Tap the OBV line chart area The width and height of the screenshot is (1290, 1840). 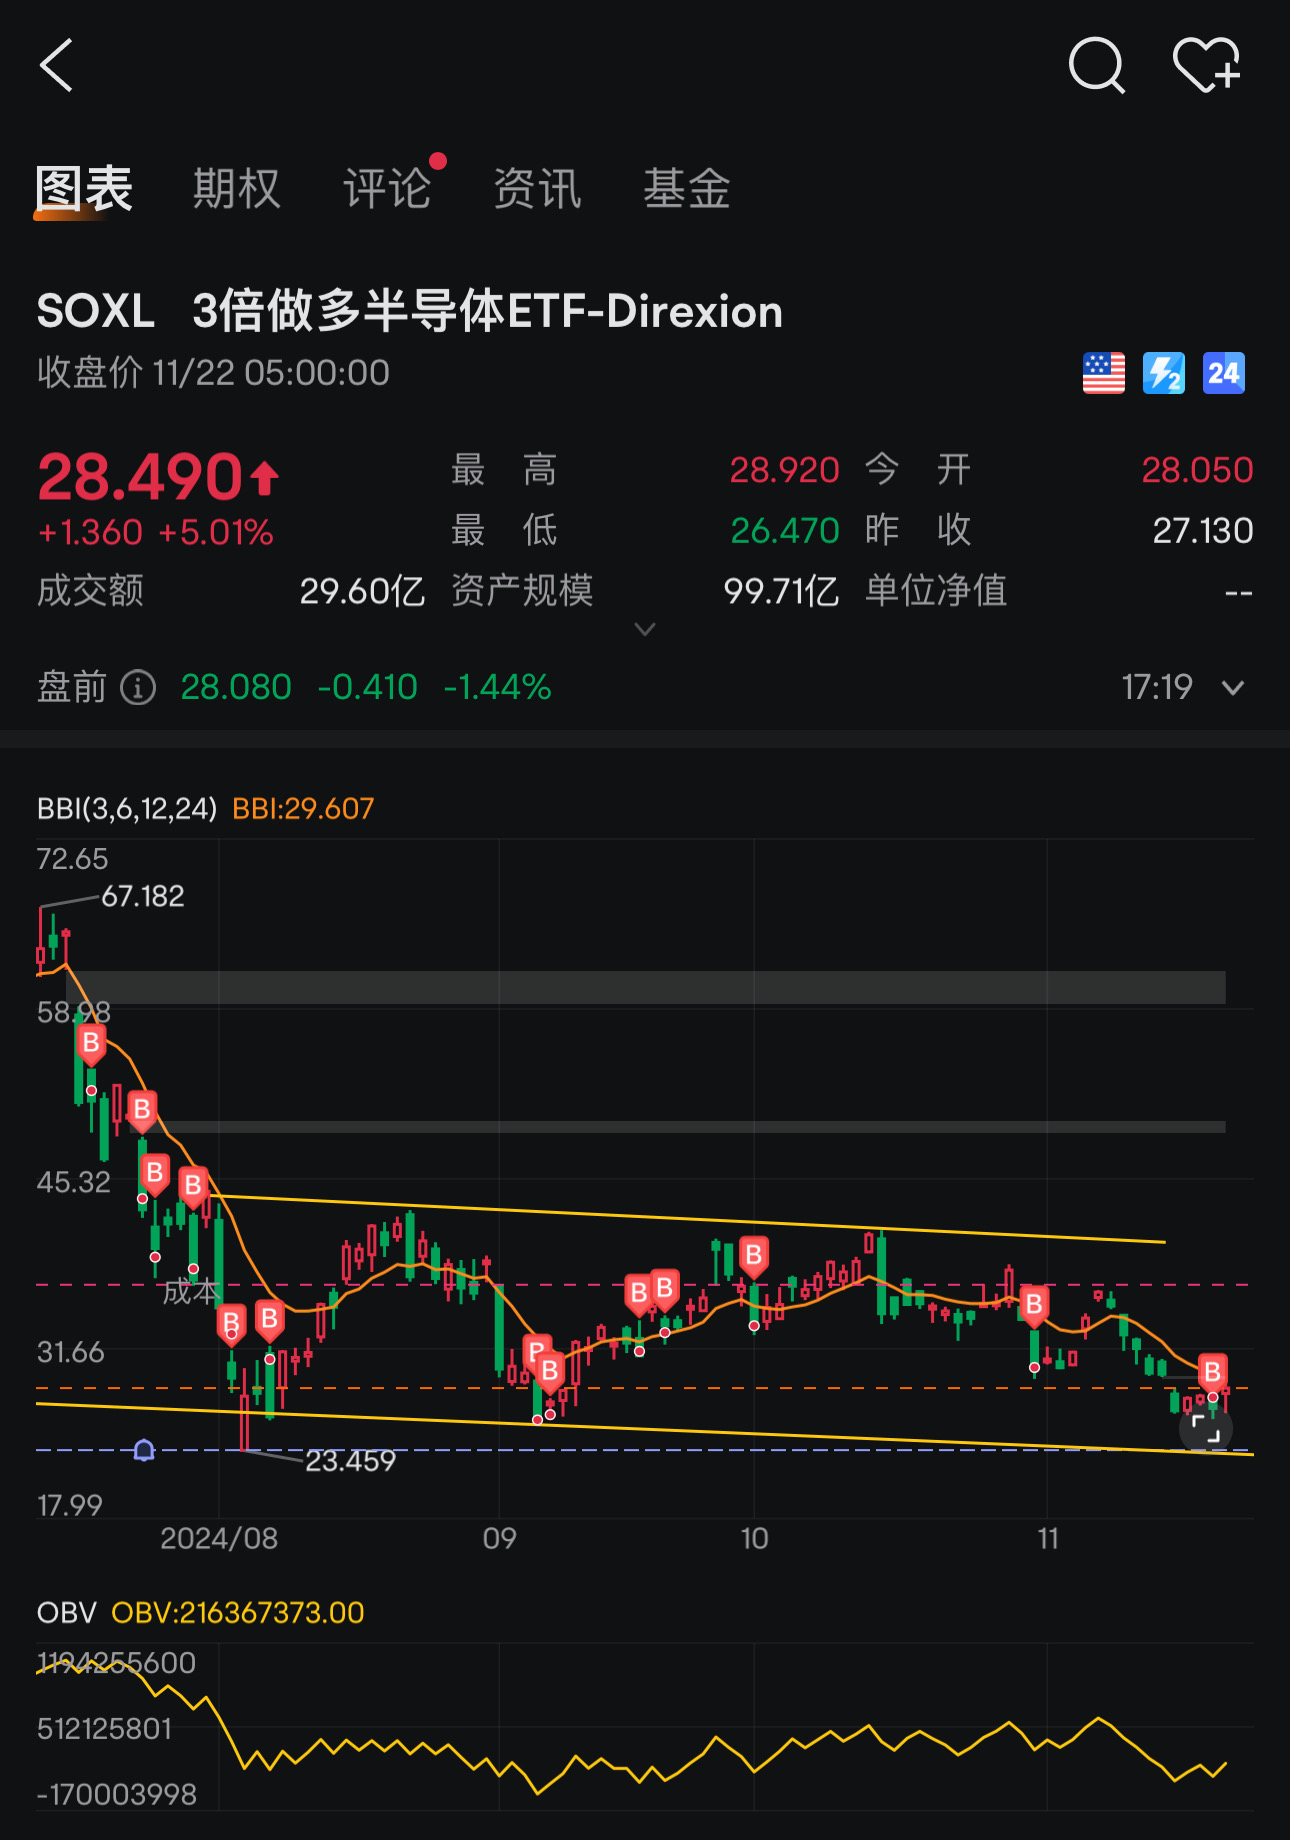[x=644, y=1728]
